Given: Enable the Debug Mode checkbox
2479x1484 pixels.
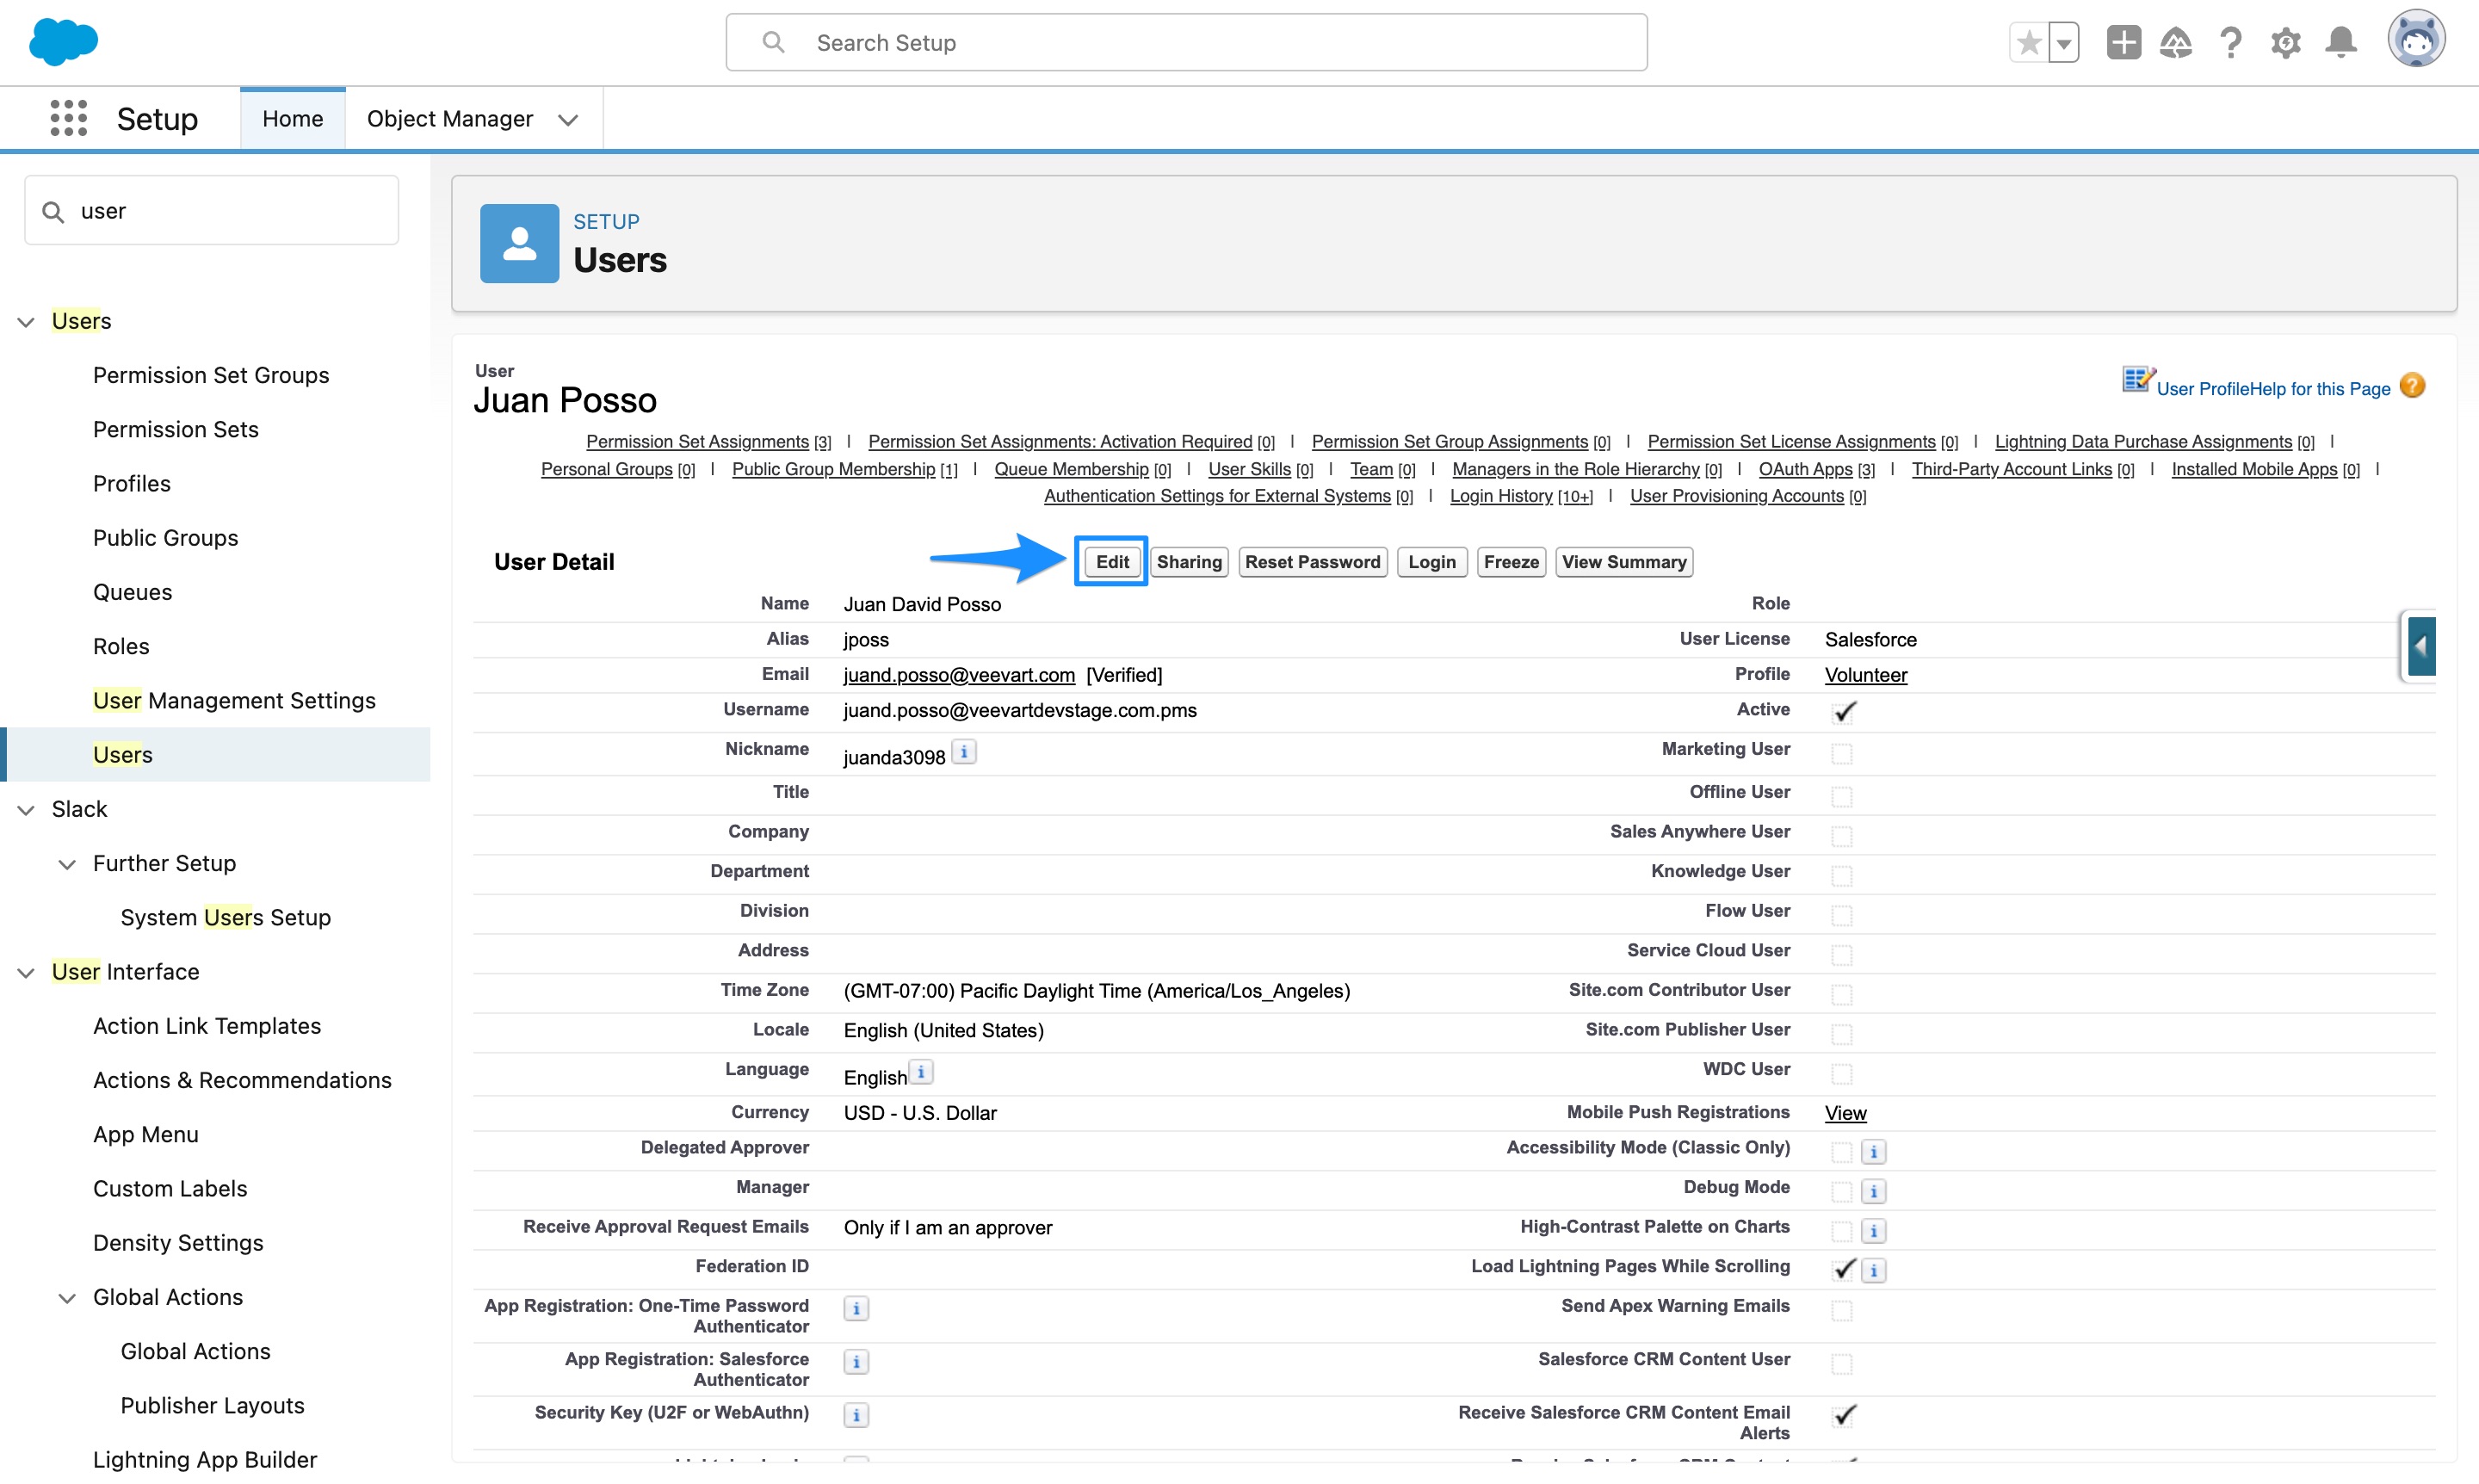Looking at the screenshot, I should point(1841,1191).
